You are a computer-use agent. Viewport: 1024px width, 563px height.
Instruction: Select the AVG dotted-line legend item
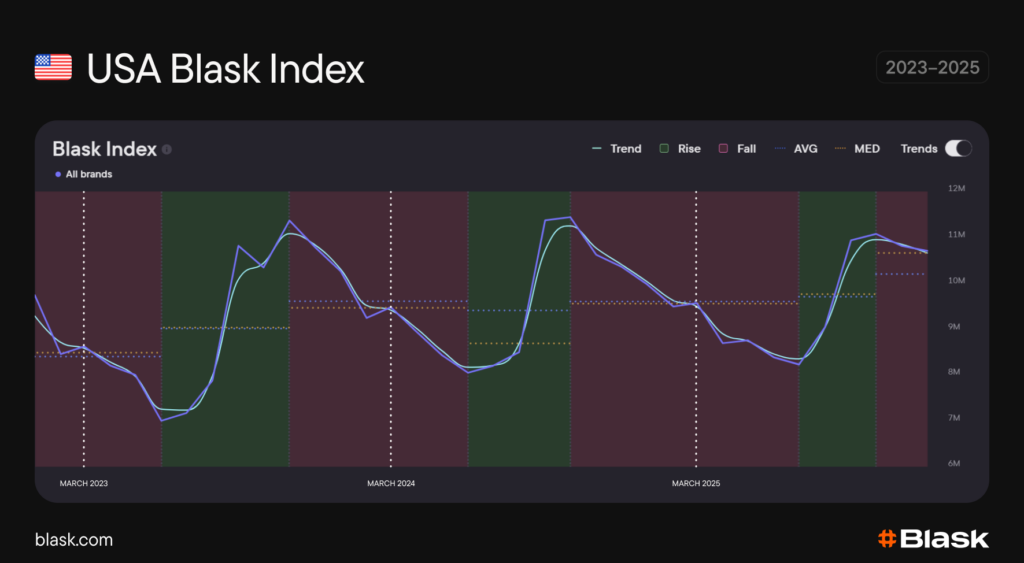796,149
